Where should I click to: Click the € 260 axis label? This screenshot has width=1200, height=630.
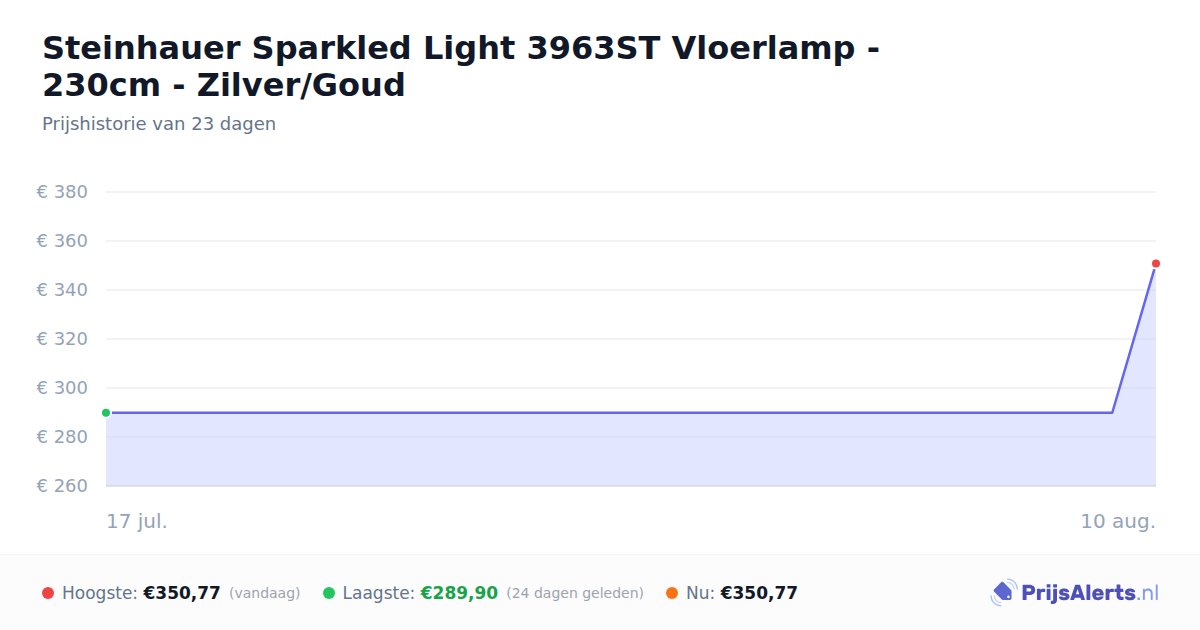(x=63, y=486)
